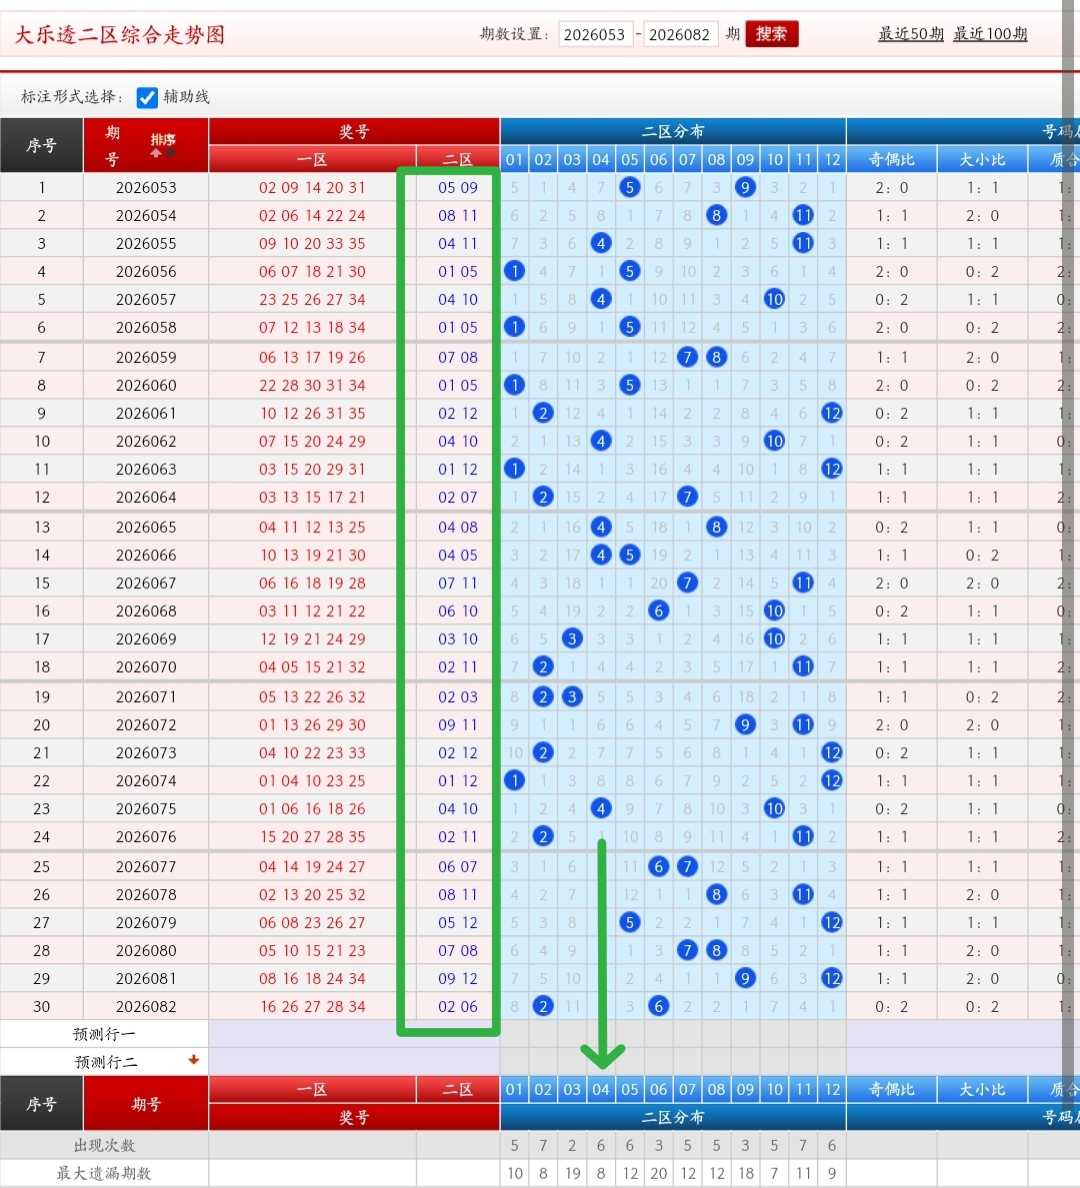Open the 最近50期 link
The width and height of the screenshot is (1080, 1188).
click(x=910, y=34)
